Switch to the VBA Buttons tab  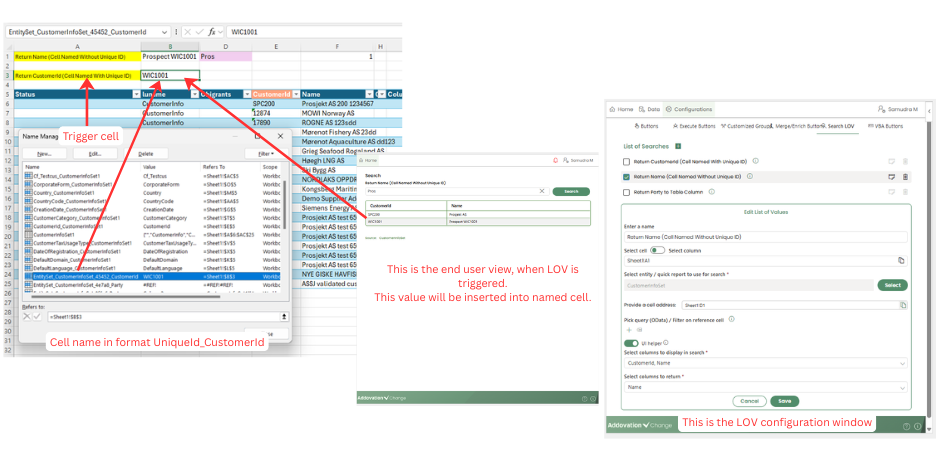pyautogui.click(x=884, y=126)
